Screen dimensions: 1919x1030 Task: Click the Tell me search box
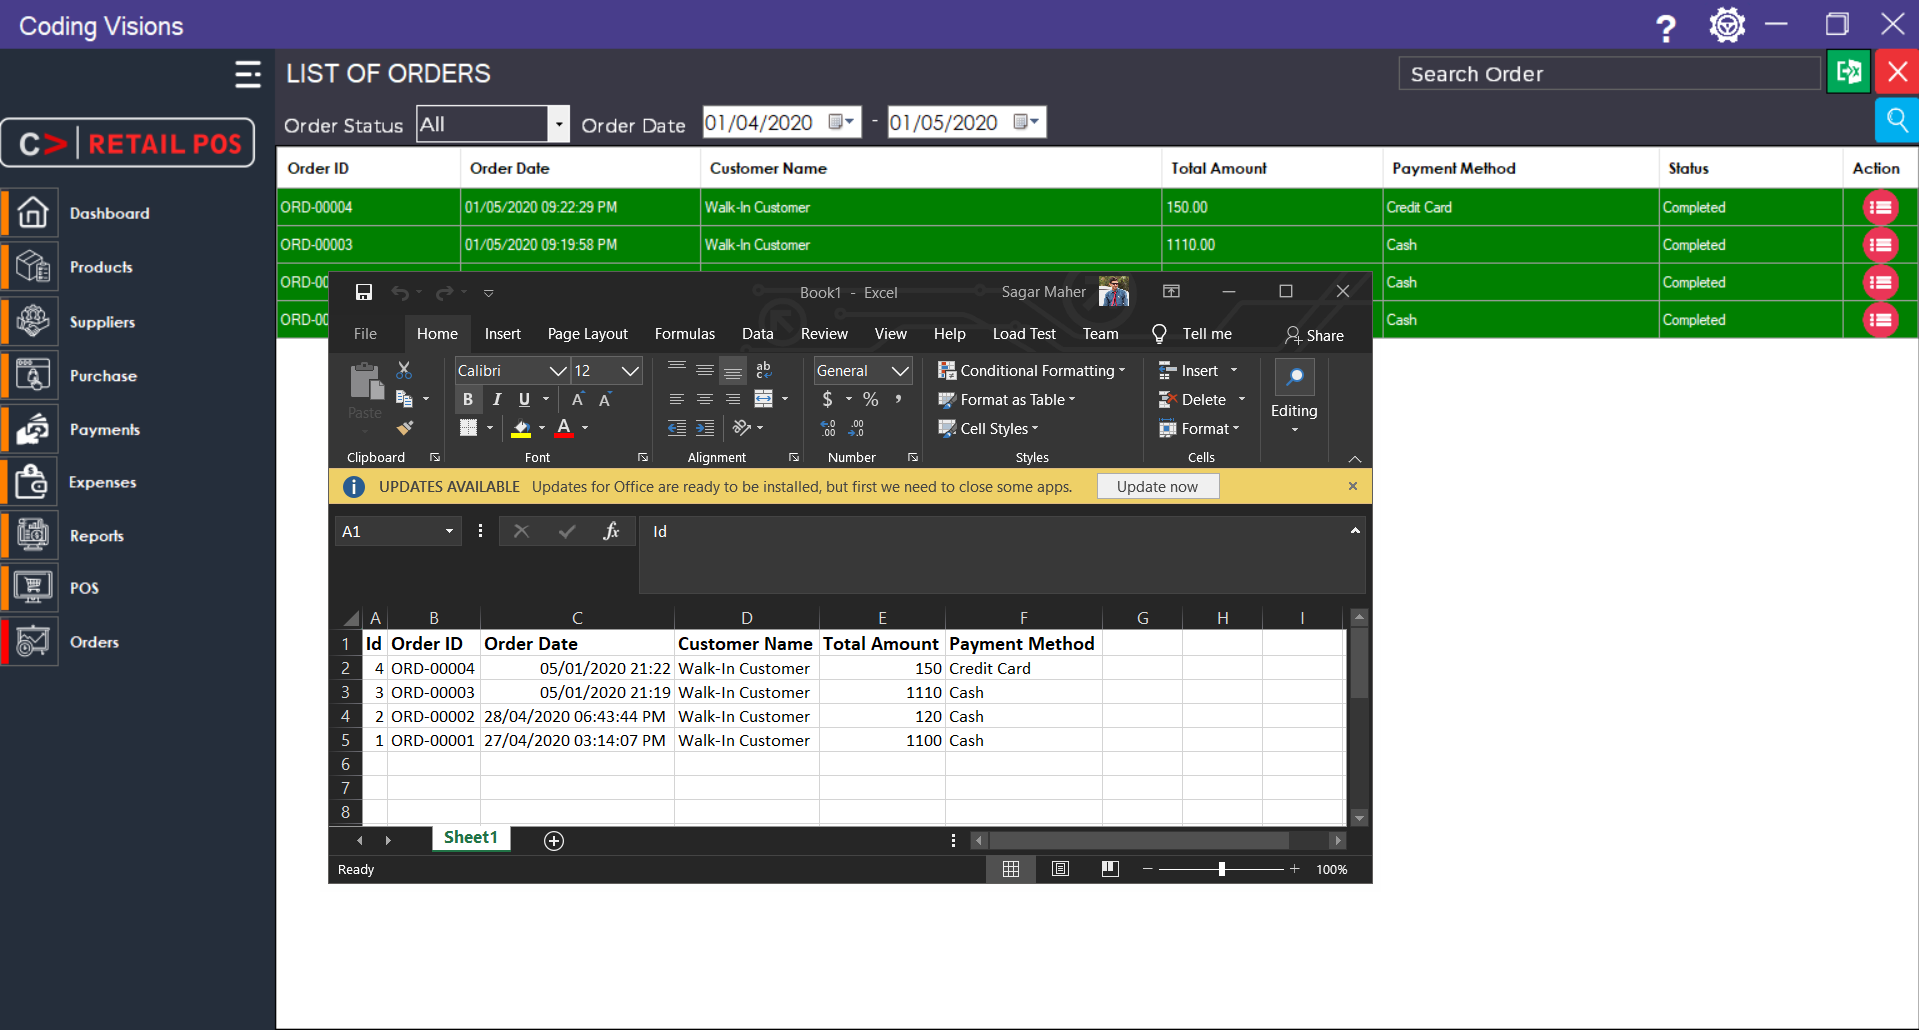coord(1194,334)
